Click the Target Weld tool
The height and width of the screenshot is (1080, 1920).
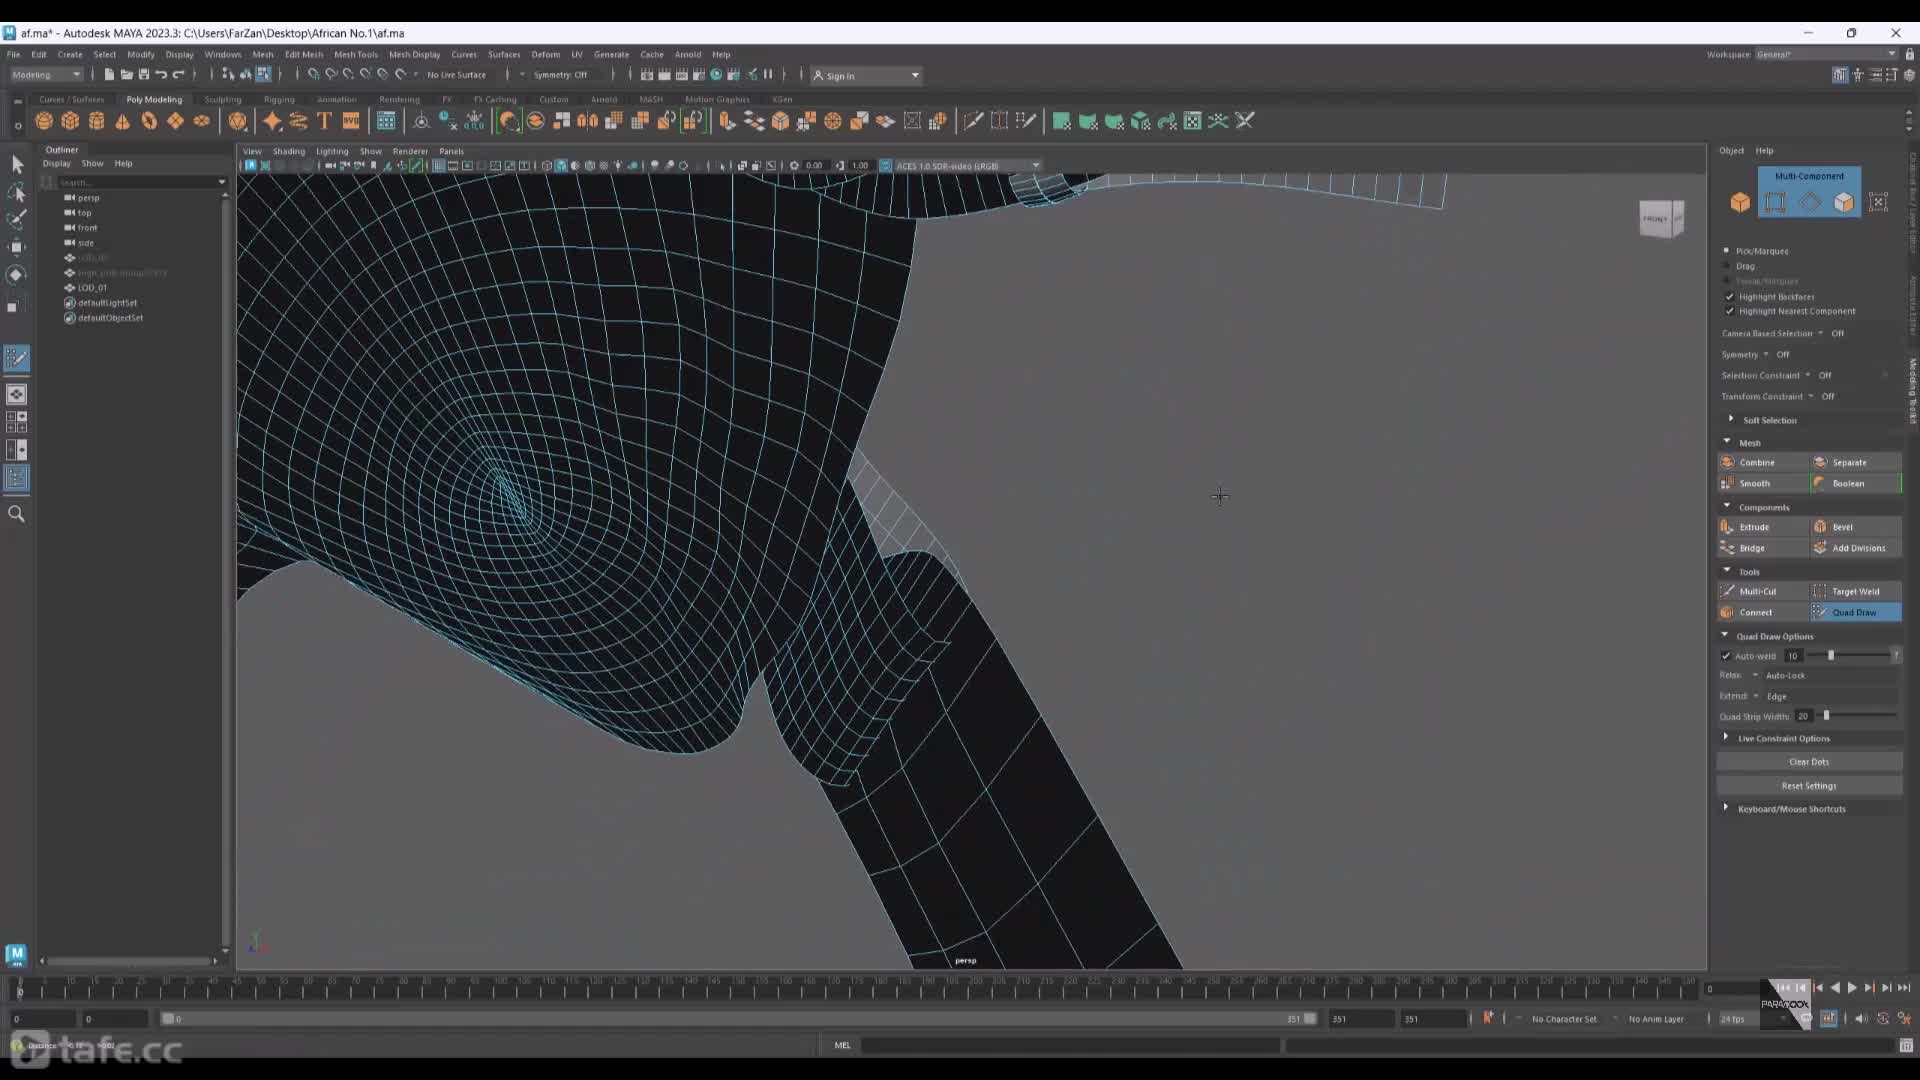1856,591
